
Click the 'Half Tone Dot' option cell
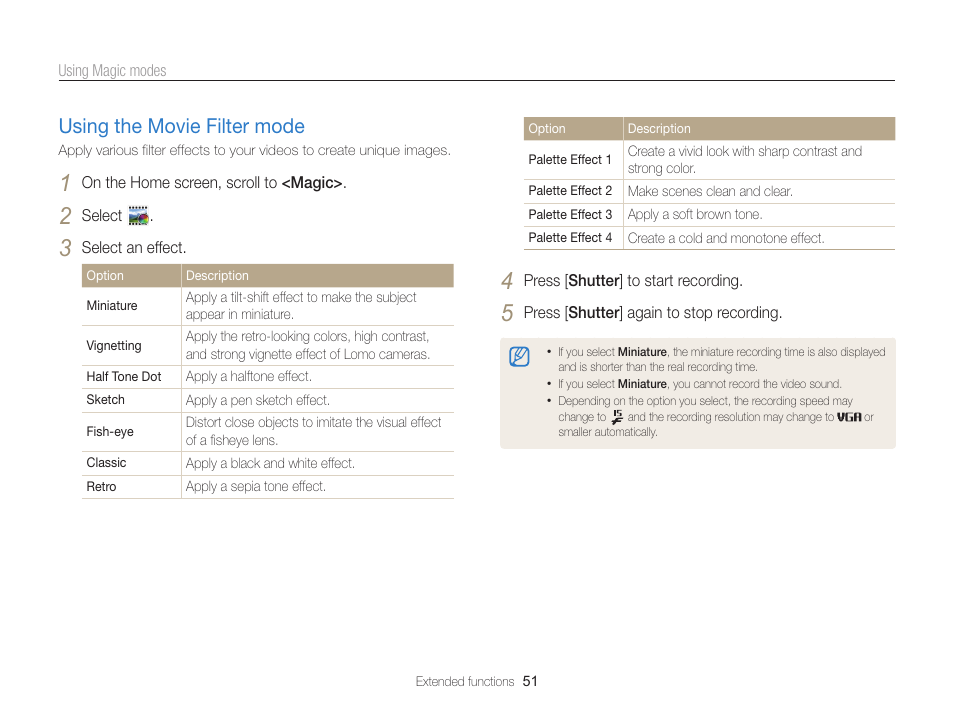[131, 377]
